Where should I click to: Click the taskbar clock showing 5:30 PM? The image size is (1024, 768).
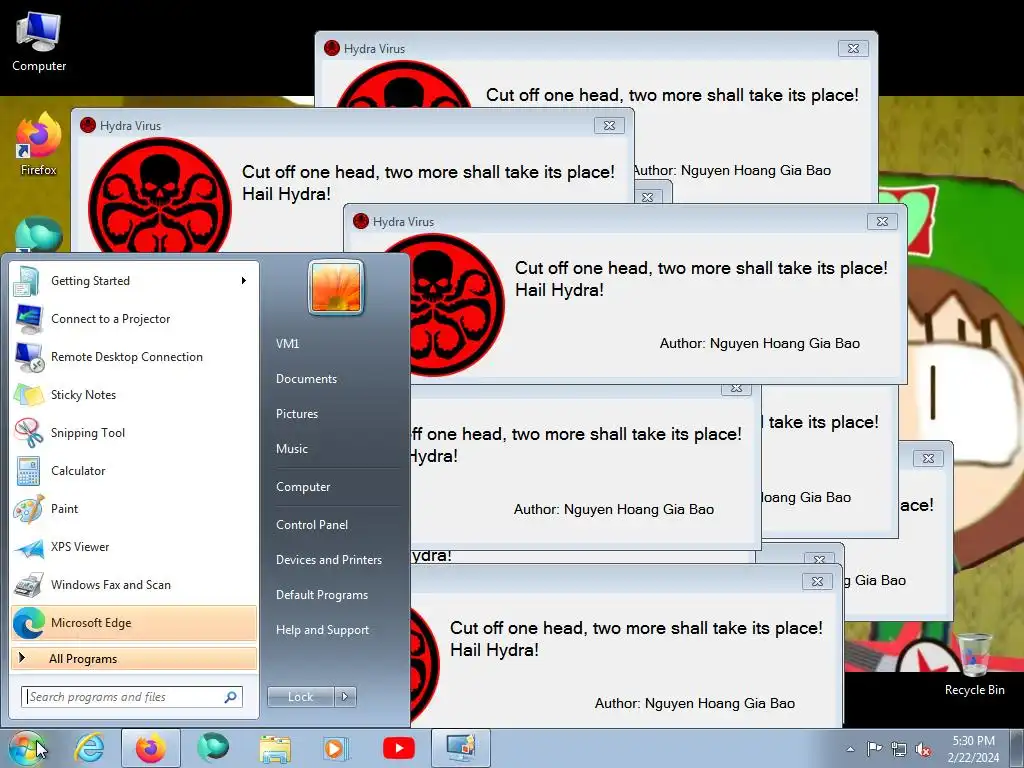[974, 749]
